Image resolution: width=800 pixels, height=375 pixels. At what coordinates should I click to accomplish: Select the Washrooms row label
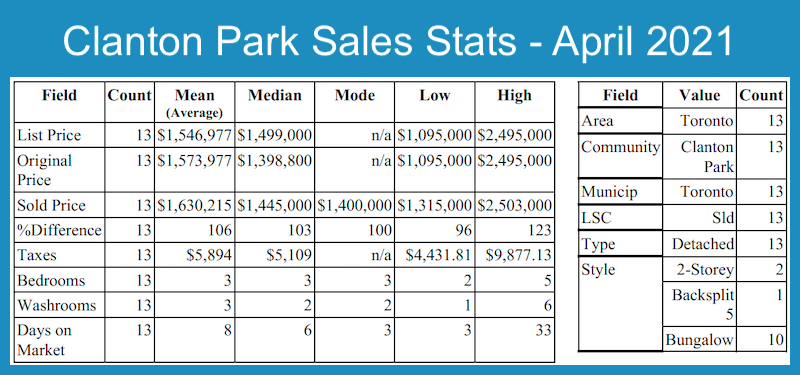[56, 305]
